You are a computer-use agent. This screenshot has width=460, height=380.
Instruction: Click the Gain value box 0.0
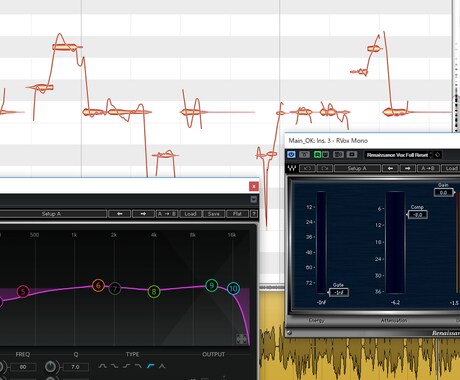coord(443,192)
